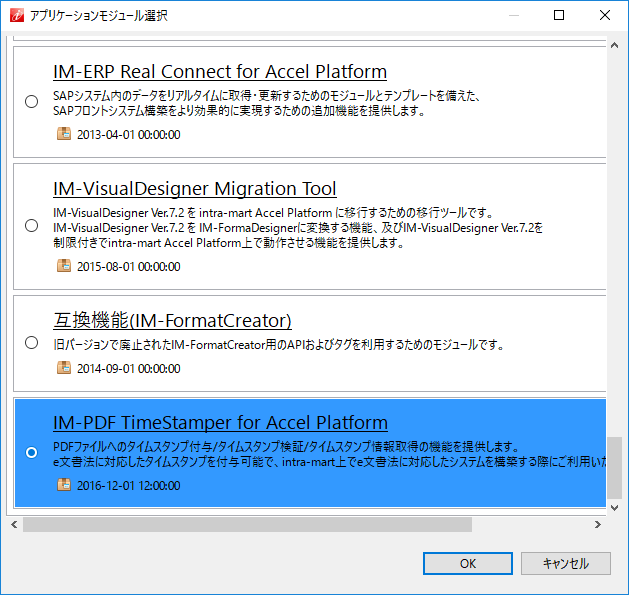This screenshot has height=595, width=629.
Task: Click vertical scrollbar up arrow
Action: (614, 45)
